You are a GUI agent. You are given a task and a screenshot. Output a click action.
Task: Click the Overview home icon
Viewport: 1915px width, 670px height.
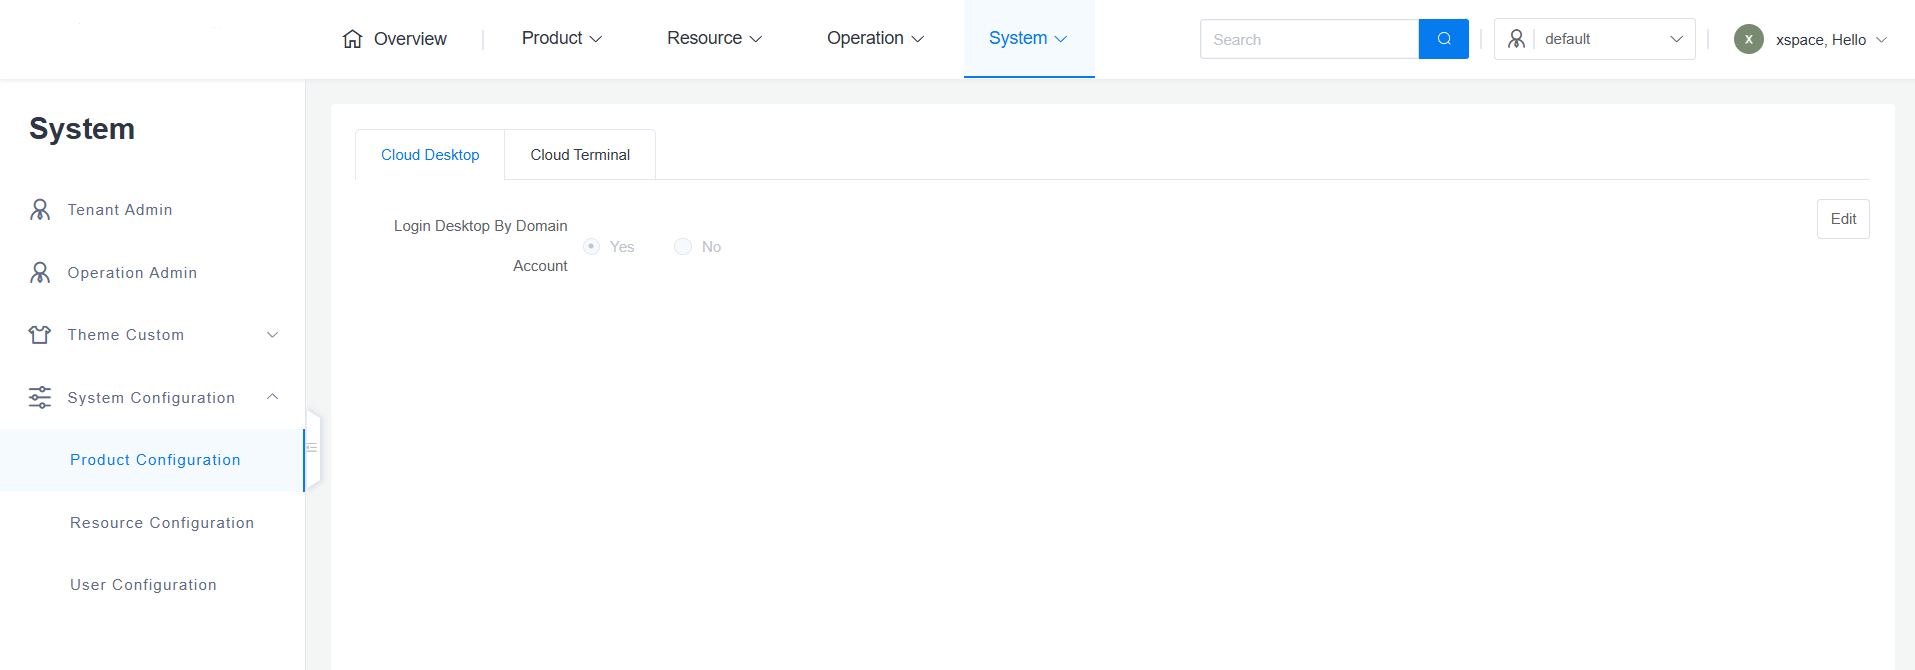352,39
